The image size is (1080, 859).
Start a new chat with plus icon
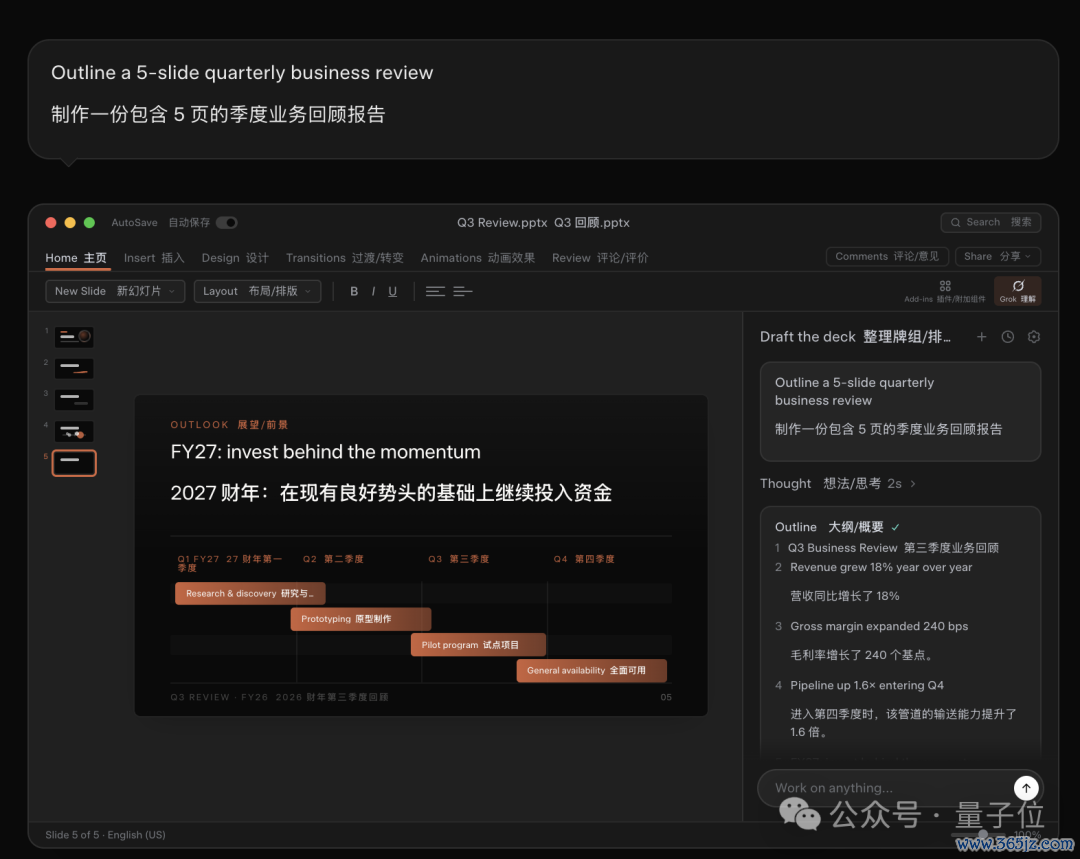pyautogui.click(x=982, y=337)
